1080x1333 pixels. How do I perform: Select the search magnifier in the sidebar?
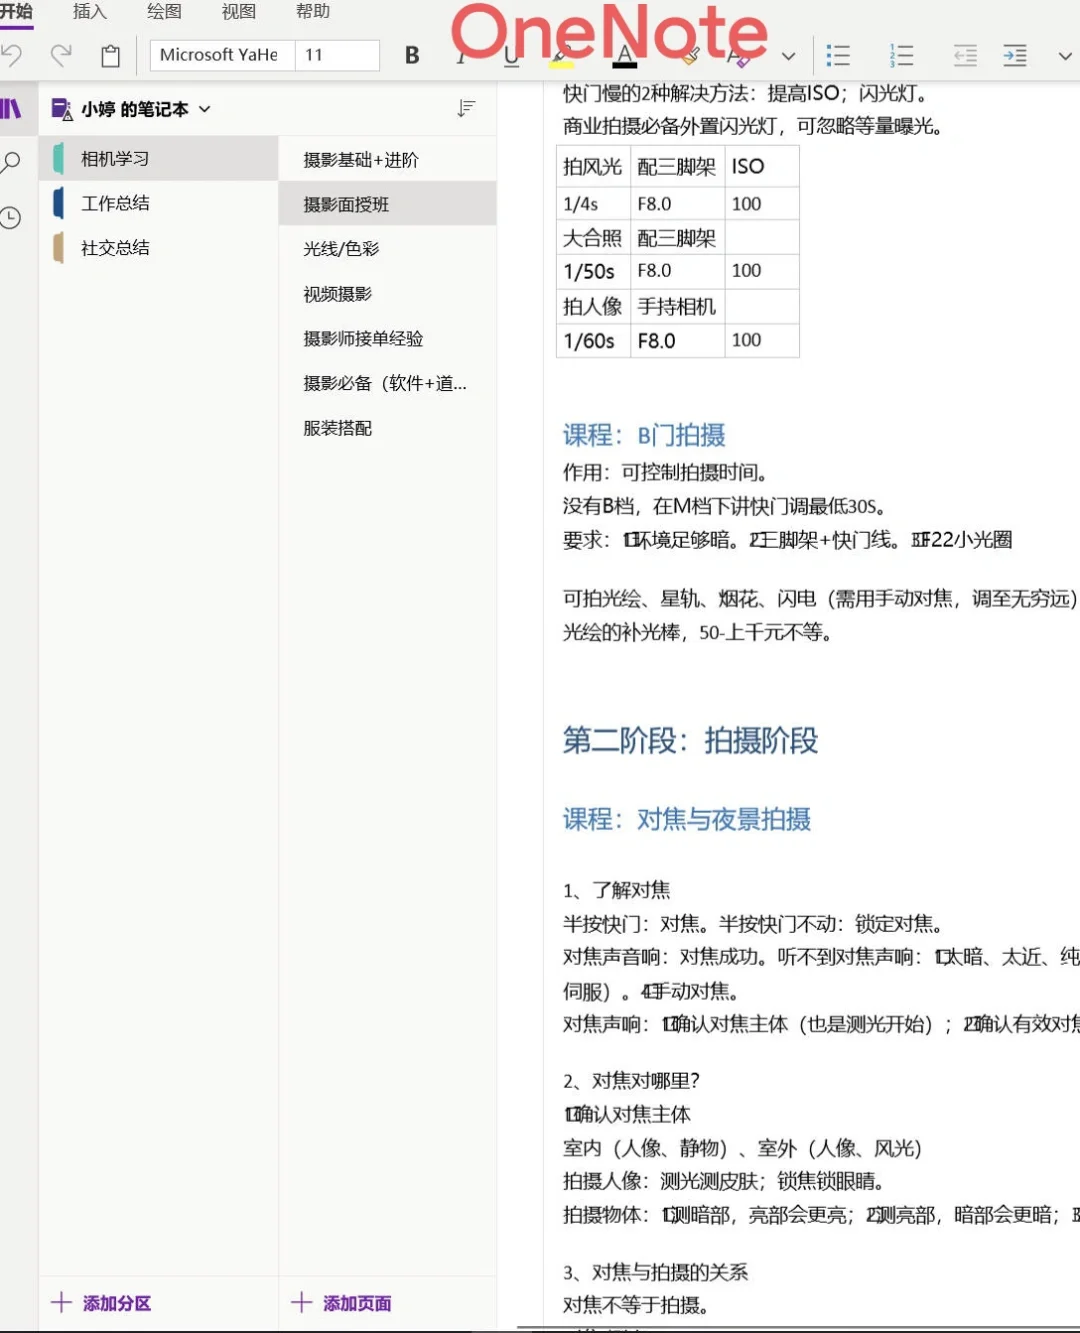11,161
